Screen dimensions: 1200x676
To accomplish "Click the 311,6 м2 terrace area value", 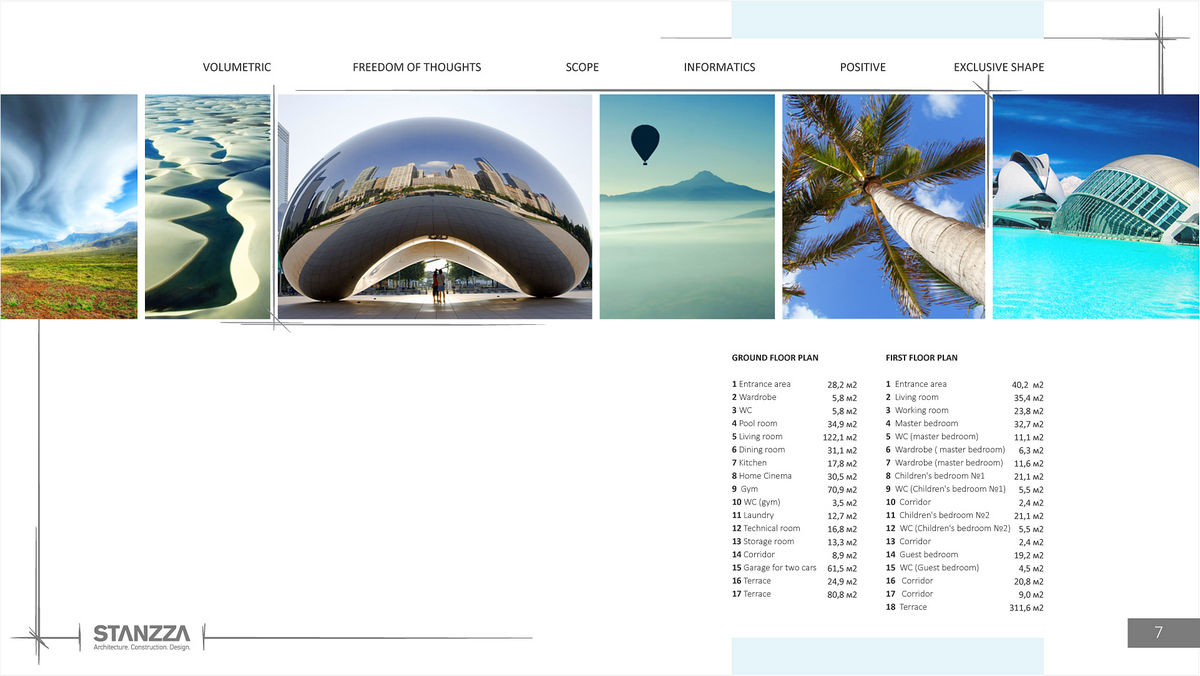I will [1026, 608].
